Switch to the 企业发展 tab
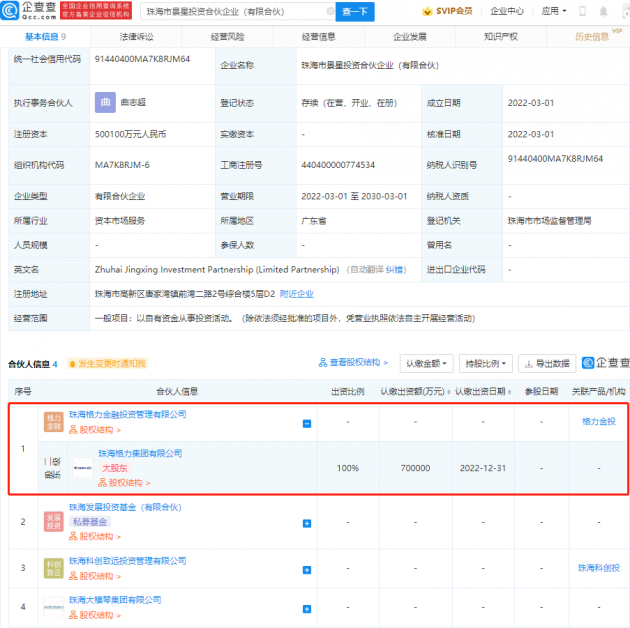Viewport: 630px width, 628px height. click(x=409, y=37)
